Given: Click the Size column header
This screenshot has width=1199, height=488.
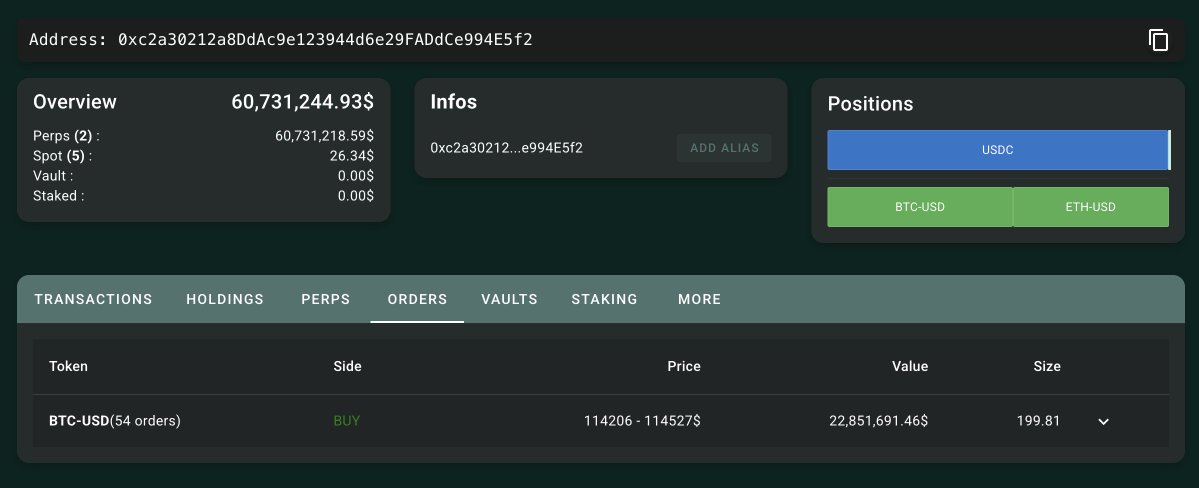Looking at the screenshot, I should 1047,366.
